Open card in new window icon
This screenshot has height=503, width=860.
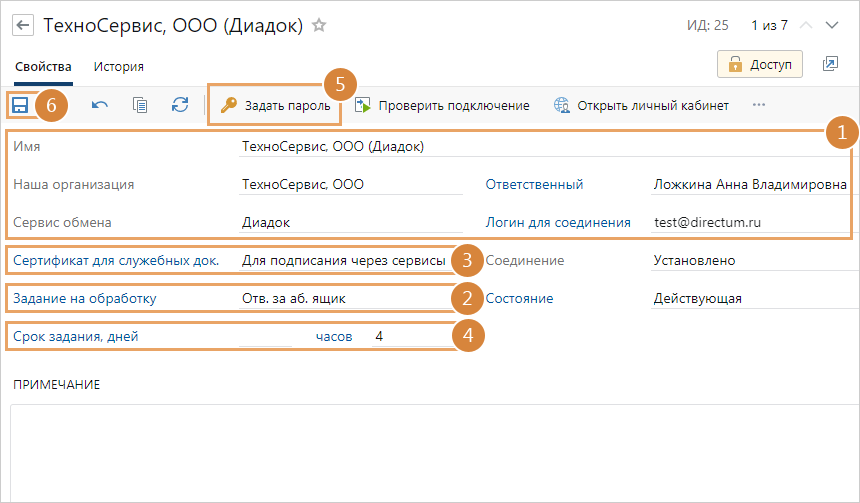point(830,64)
